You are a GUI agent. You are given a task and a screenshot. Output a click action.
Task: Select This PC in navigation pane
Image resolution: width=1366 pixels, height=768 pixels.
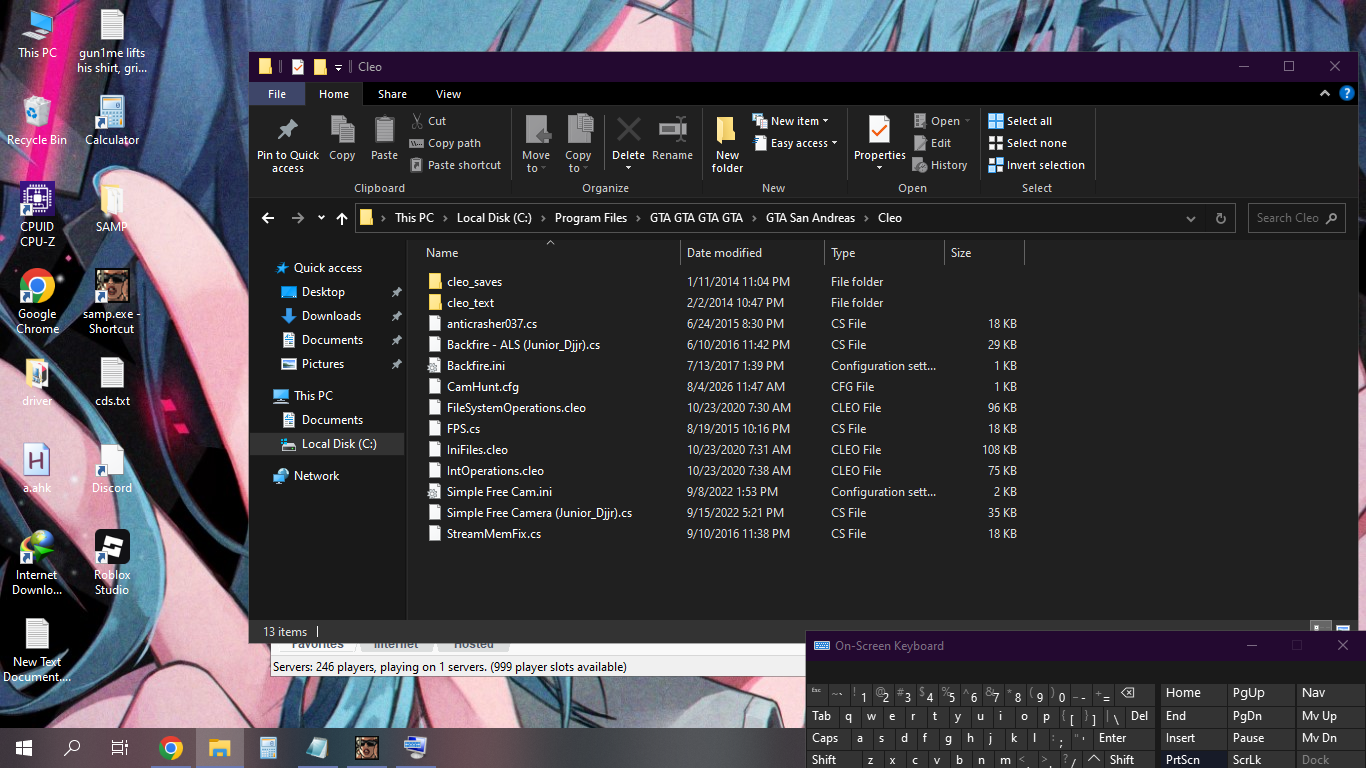click(313, 396)
